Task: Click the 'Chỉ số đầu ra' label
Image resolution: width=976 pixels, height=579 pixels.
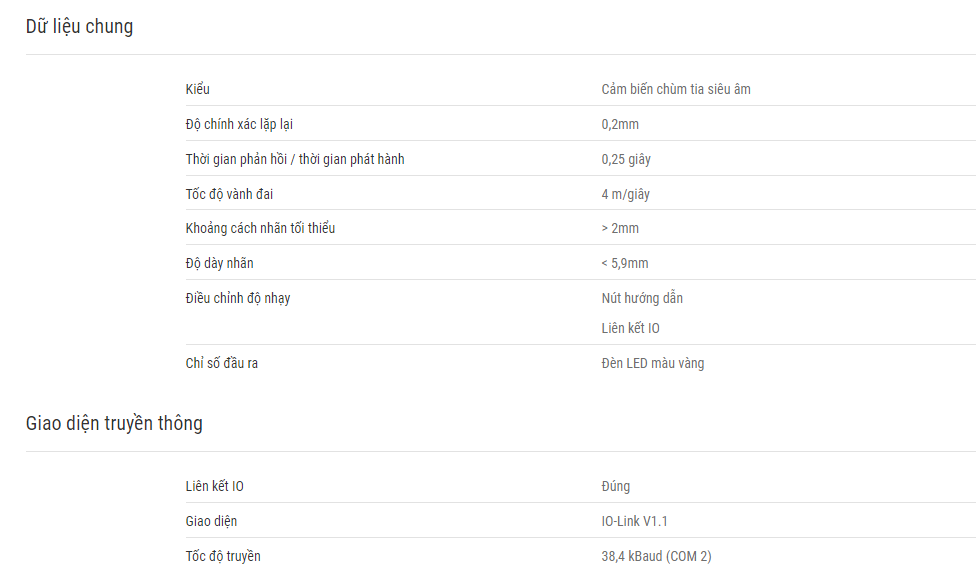Action: coord(222,363)
